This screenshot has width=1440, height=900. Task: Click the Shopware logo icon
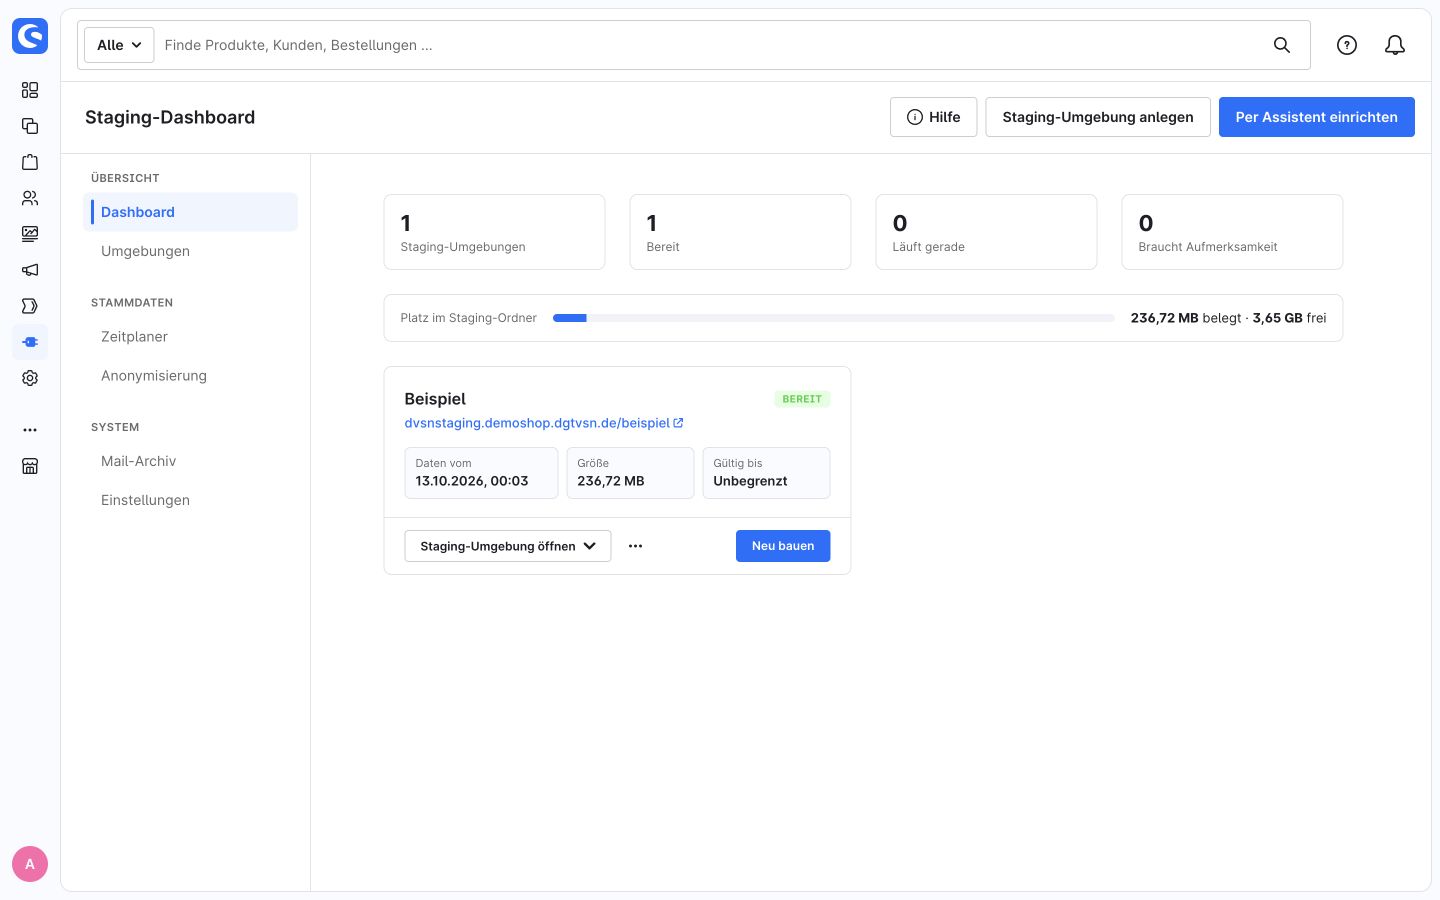click(30, 36)
